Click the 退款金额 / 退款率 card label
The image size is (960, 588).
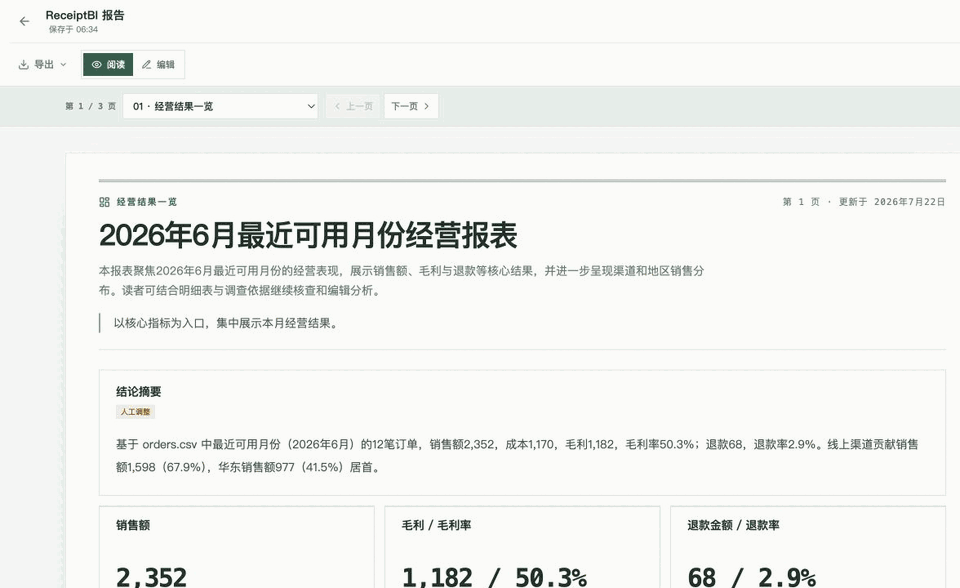point(733,525)
